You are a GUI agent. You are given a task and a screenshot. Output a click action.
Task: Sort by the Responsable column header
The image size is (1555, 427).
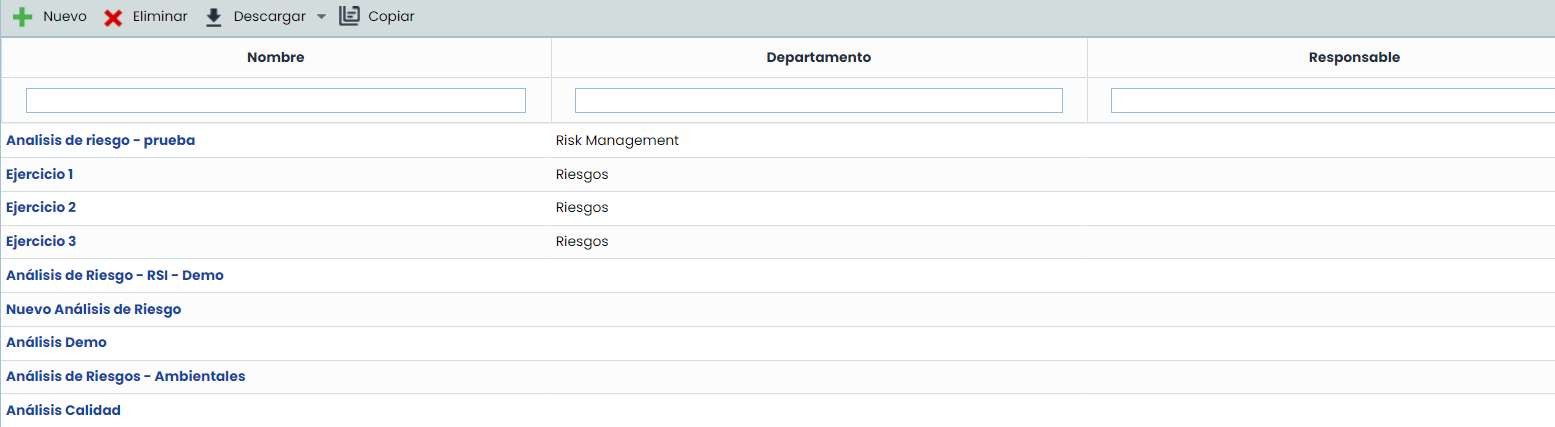(x=1353, y=58)
